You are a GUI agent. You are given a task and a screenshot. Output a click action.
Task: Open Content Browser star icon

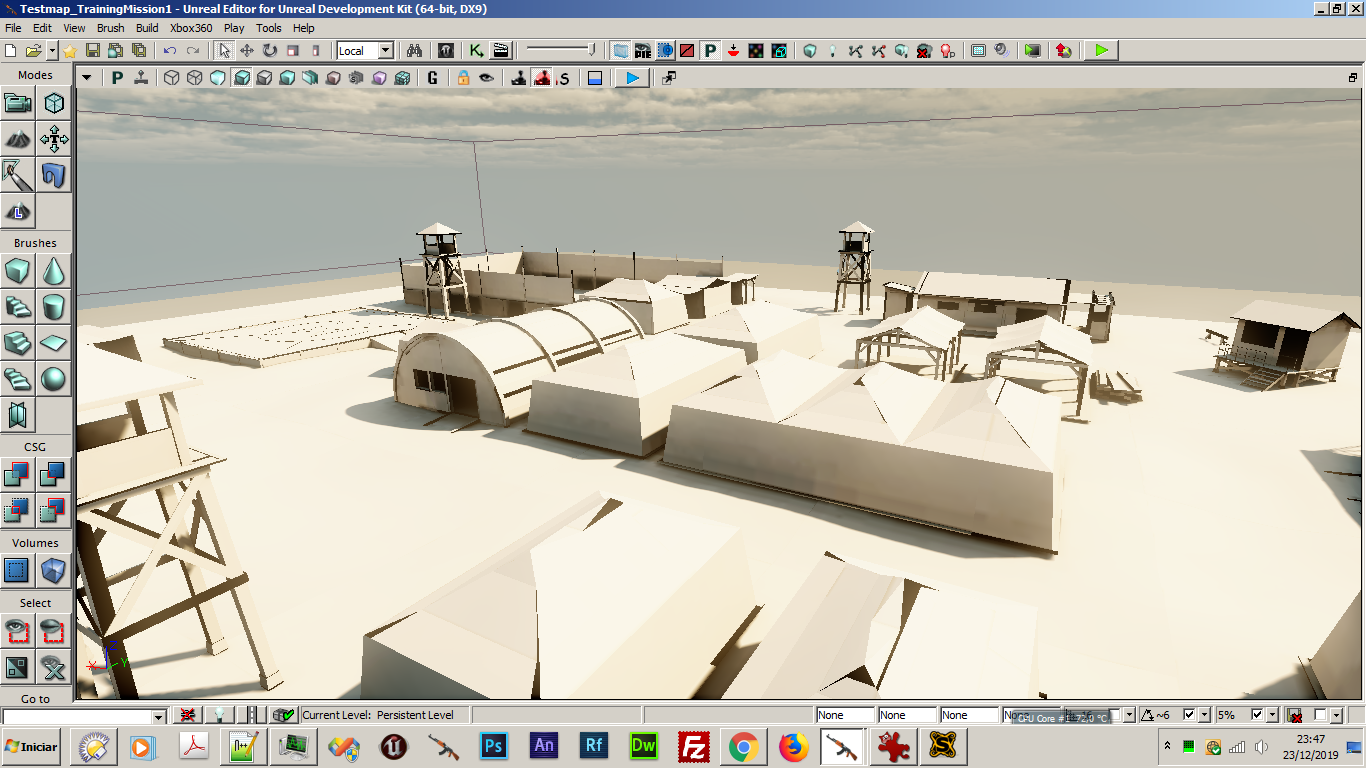(69, 50)
